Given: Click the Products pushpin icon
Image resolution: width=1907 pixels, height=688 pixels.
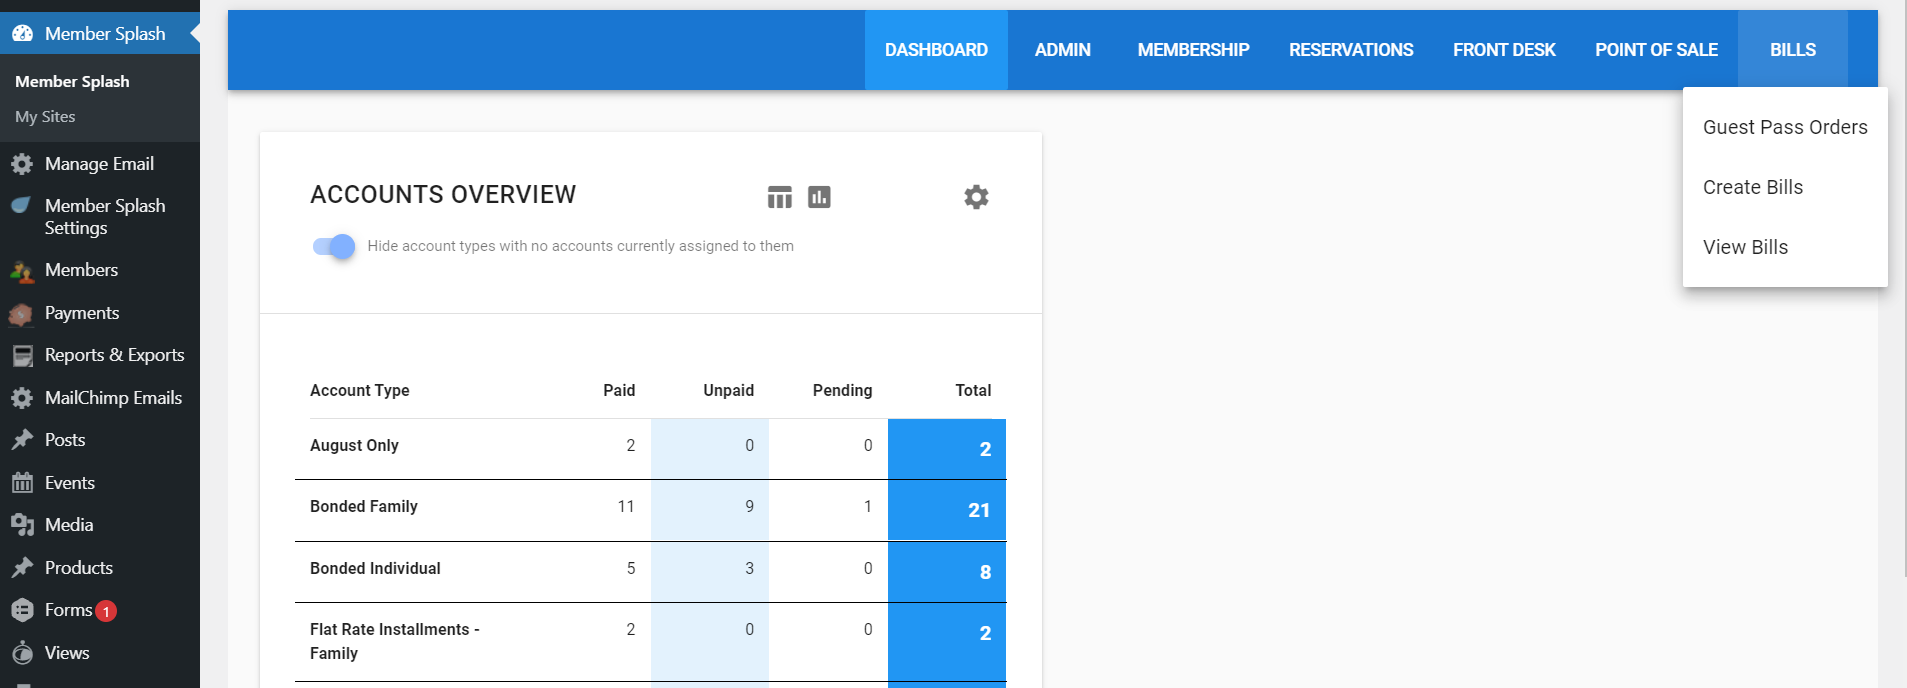Looking at the screenshot, I should (x=22, y=568).
